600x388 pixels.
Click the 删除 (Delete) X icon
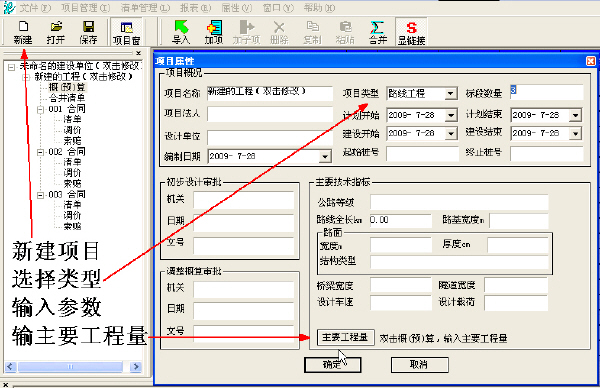tap(279, 32)
